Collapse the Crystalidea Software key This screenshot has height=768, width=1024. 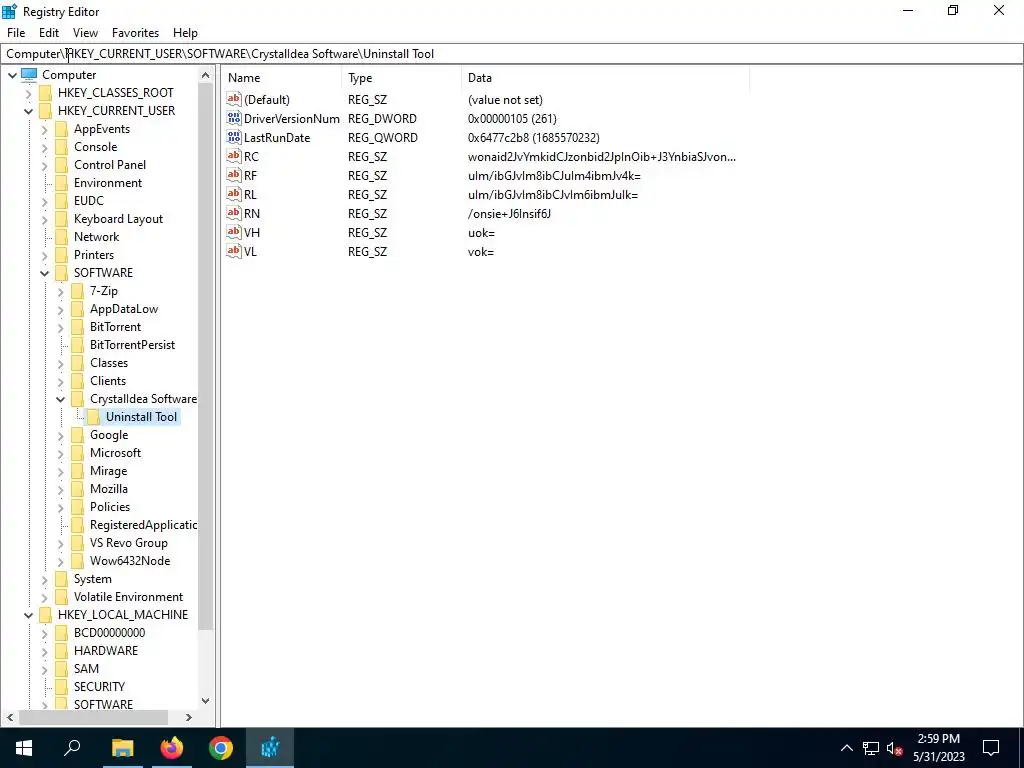(x=60, y=399)
